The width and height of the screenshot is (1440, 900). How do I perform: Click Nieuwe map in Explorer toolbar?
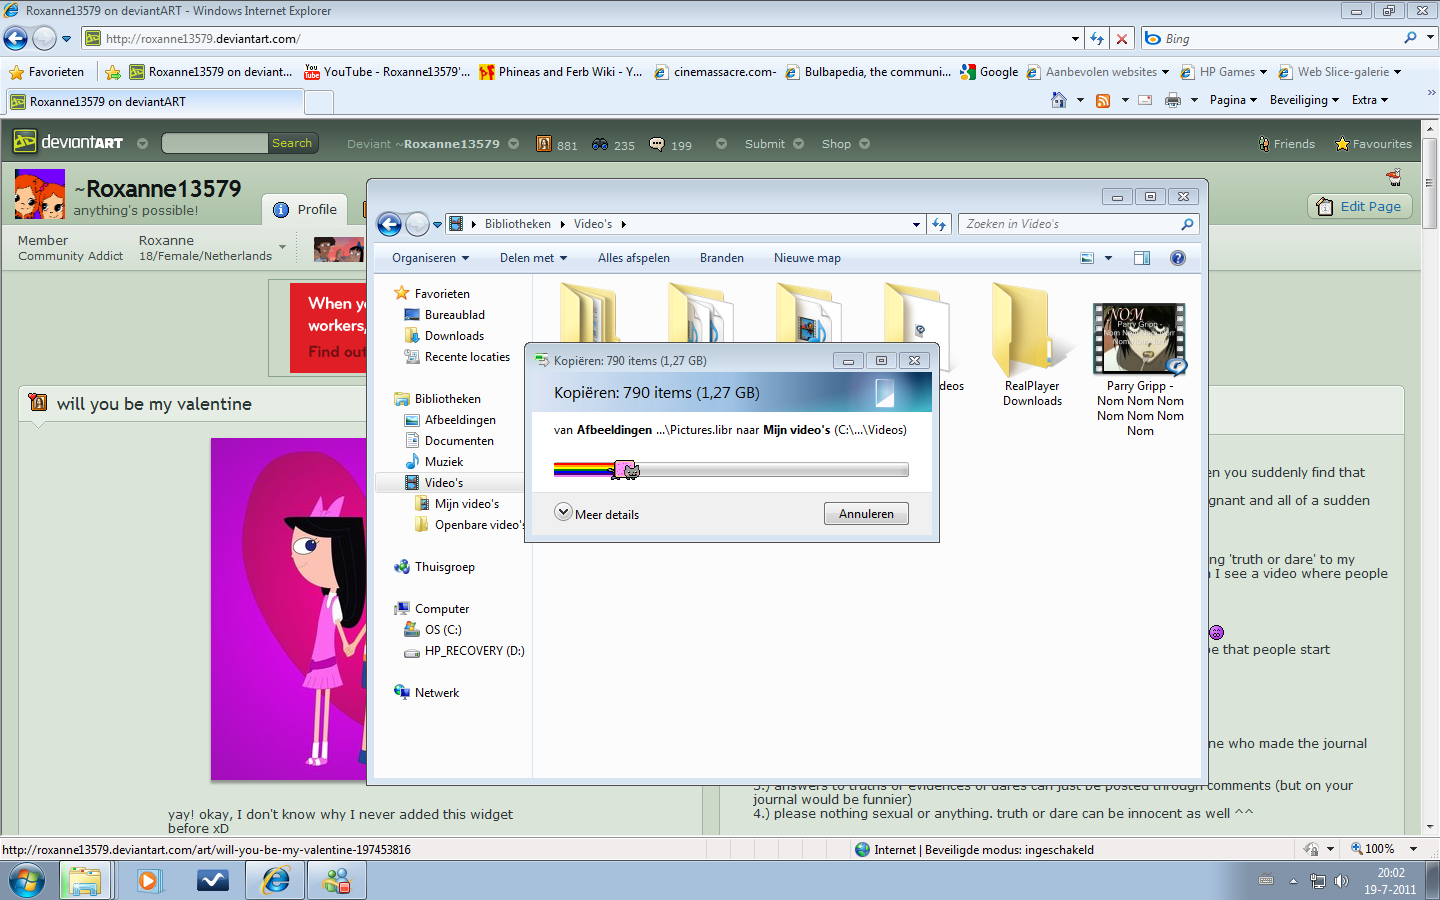[x=807, y=258]
